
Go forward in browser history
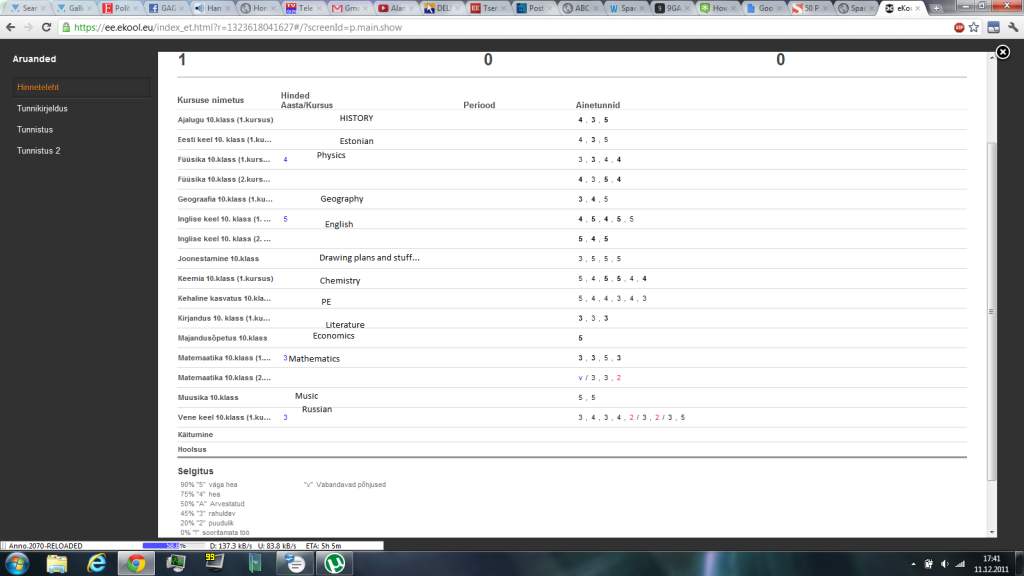[x=28, y=27]
